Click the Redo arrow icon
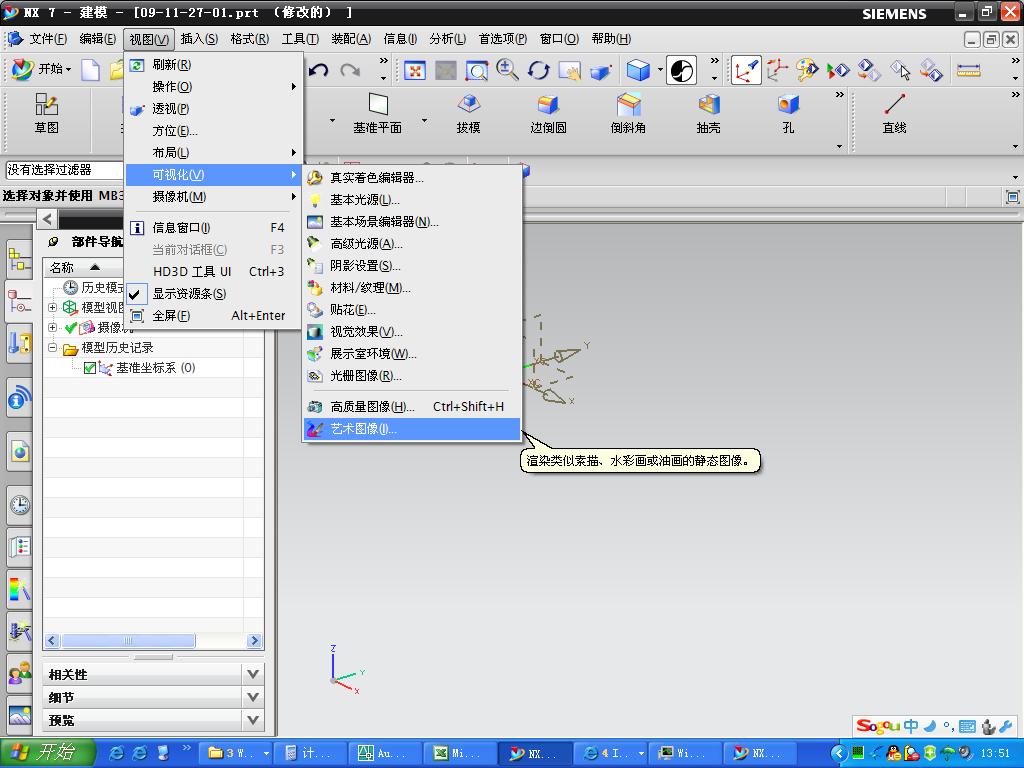Screen dimensions: 1024x768 (350, 70)
